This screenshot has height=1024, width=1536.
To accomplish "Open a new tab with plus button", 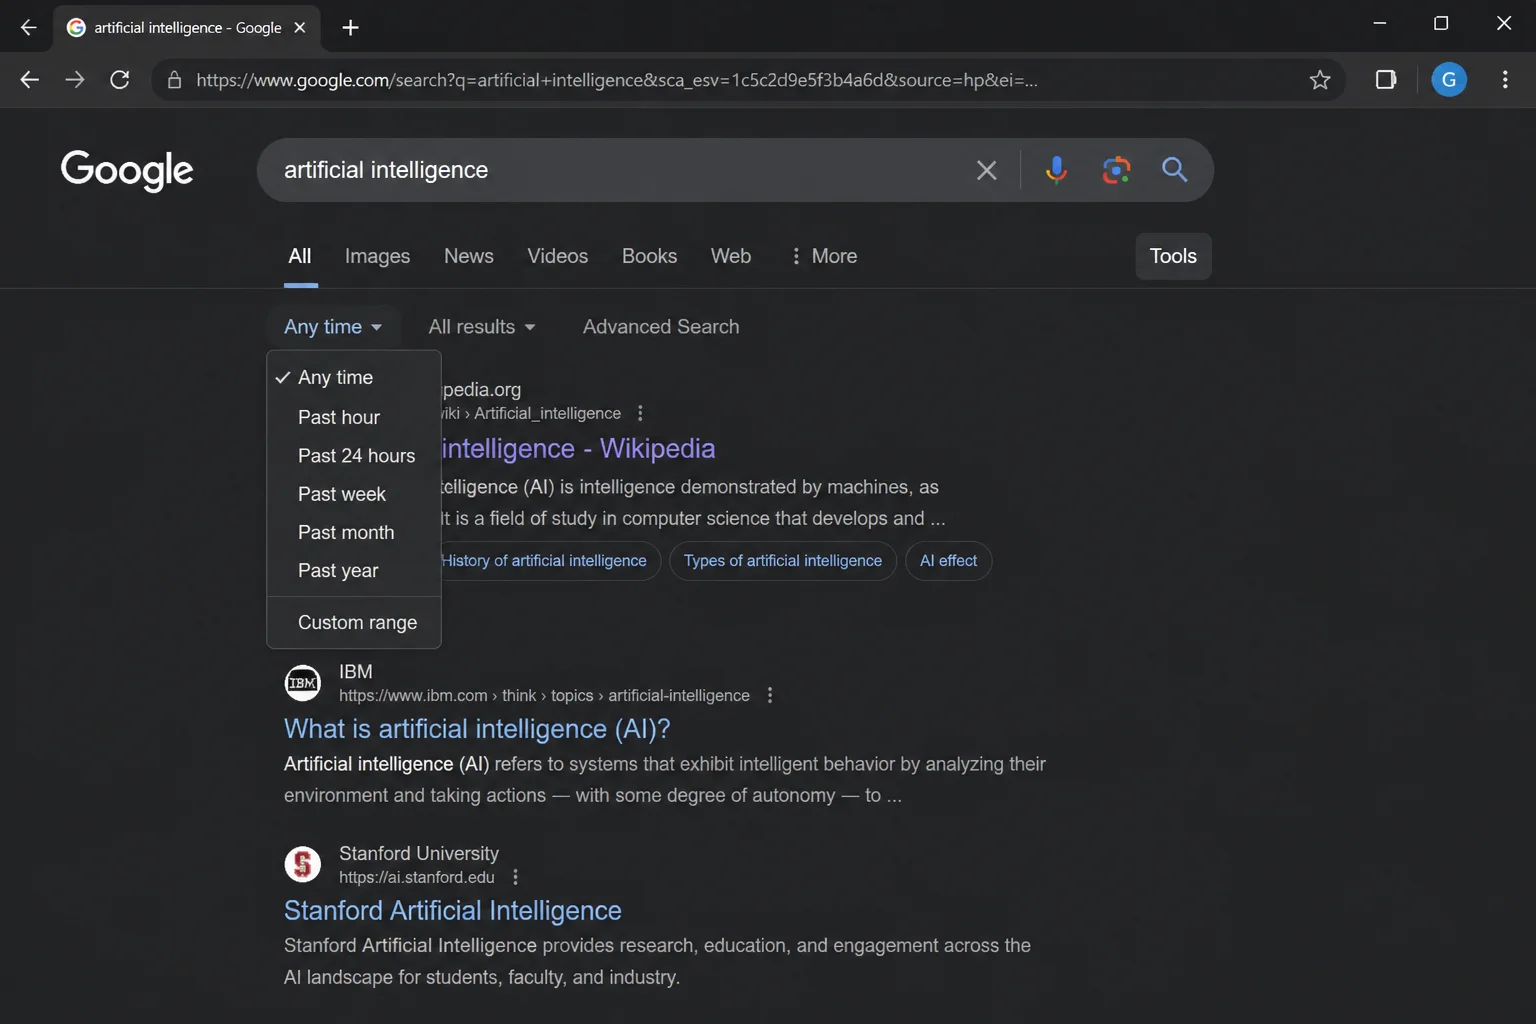I will tap(350, 28).
